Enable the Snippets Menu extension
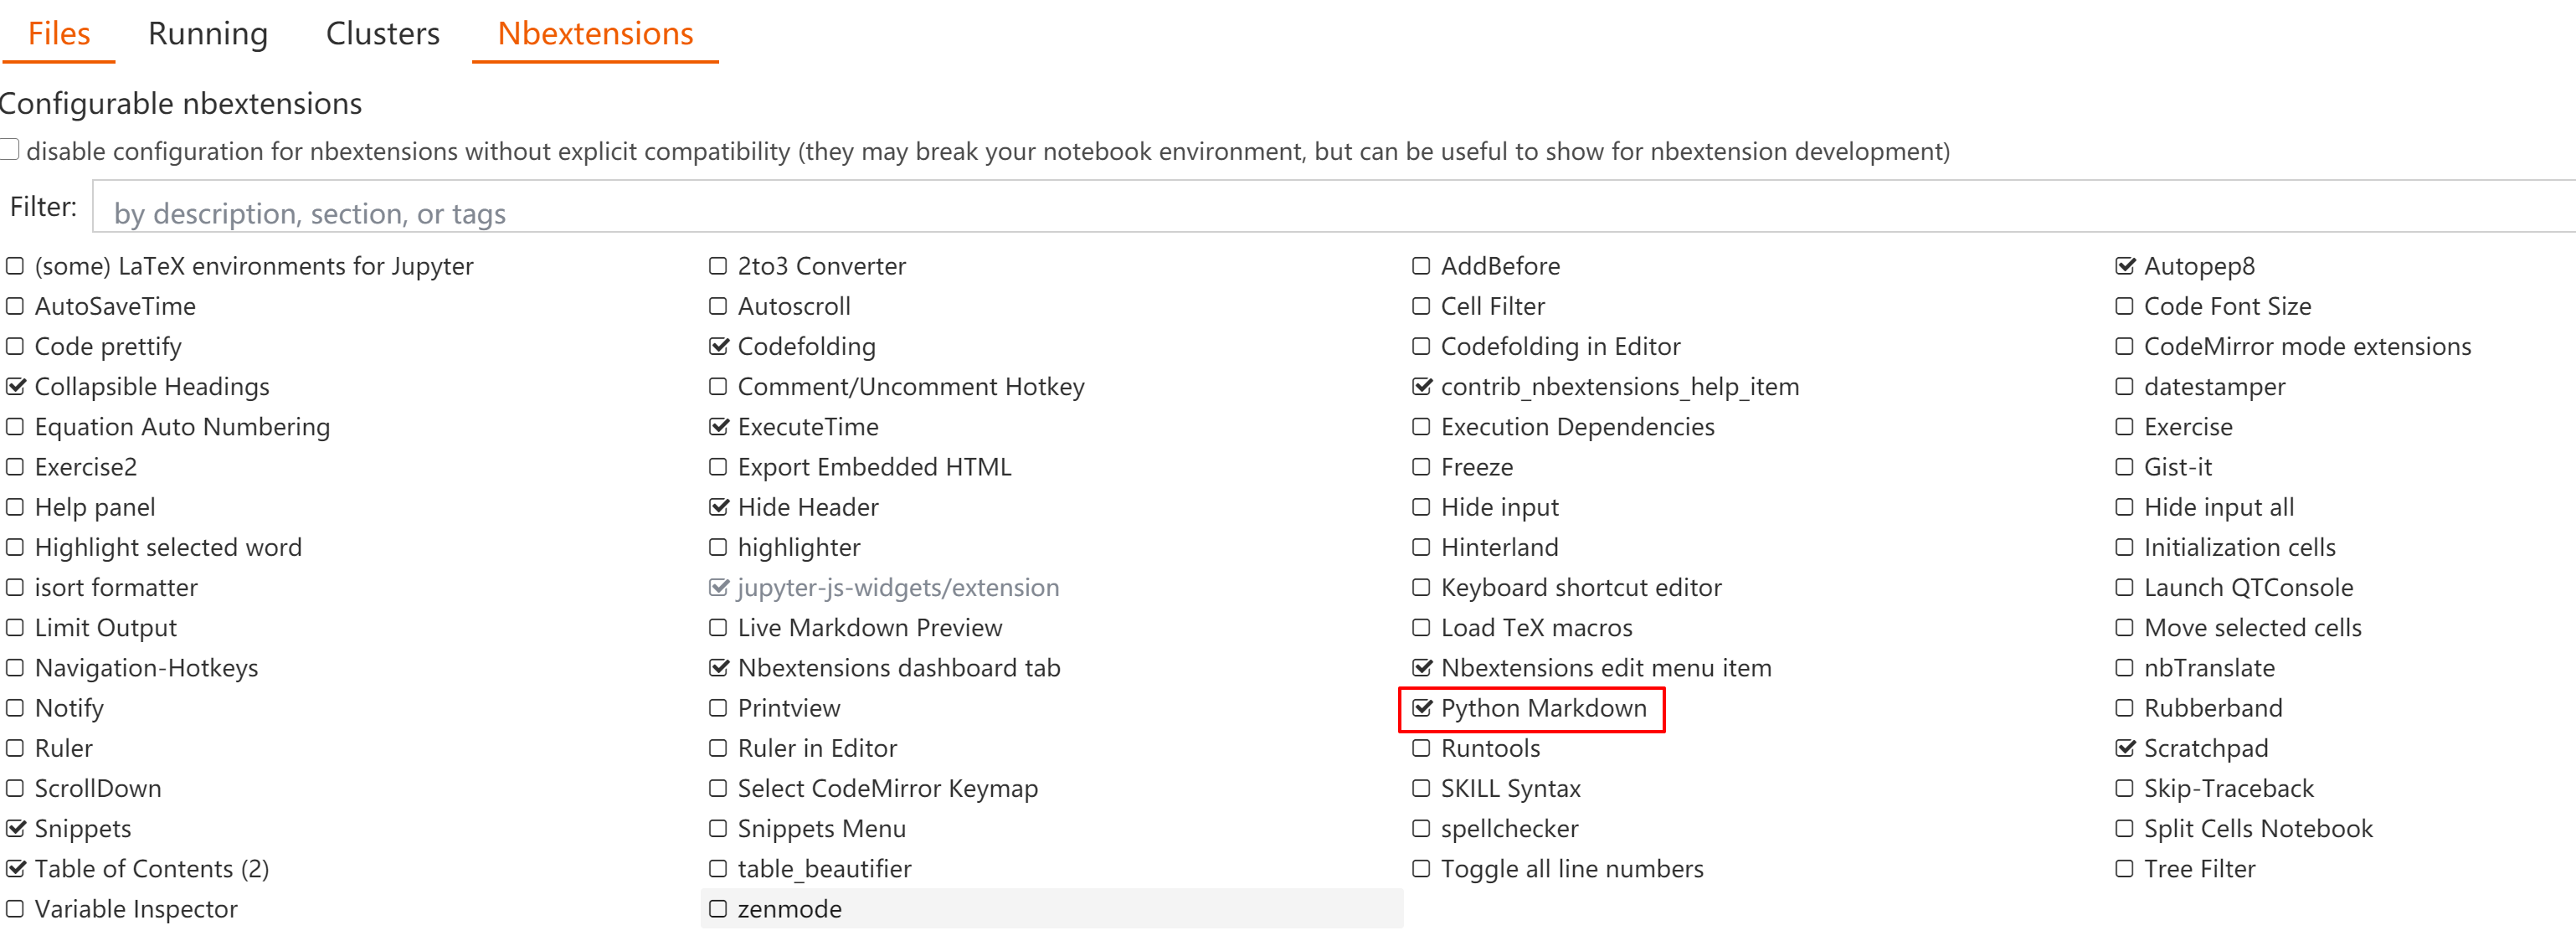This screenshot has width=2576, height=951. click(718, 828)
